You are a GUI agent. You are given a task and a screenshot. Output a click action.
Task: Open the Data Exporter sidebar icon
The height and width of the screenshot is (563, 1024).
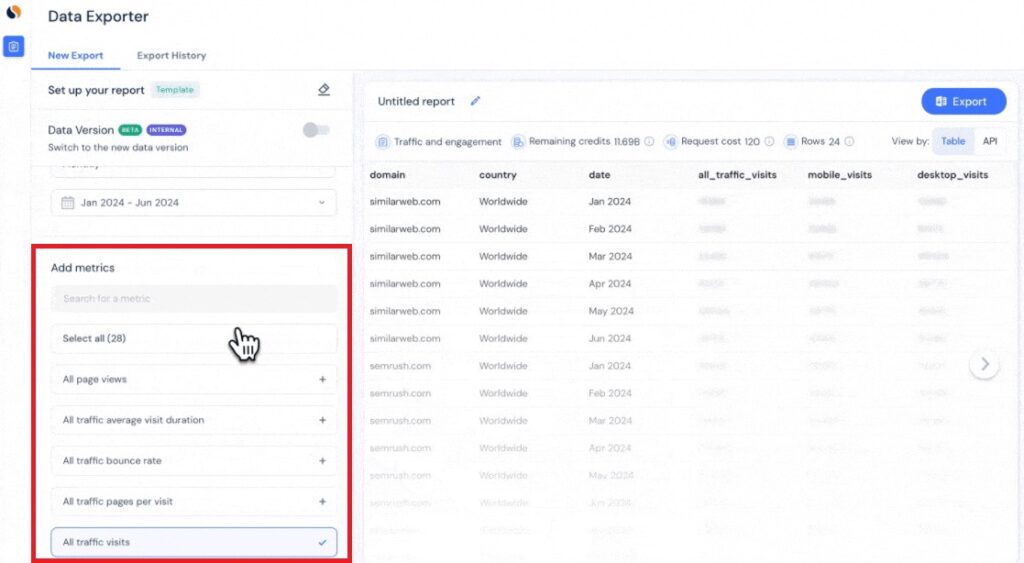click(x=13, y=46)
